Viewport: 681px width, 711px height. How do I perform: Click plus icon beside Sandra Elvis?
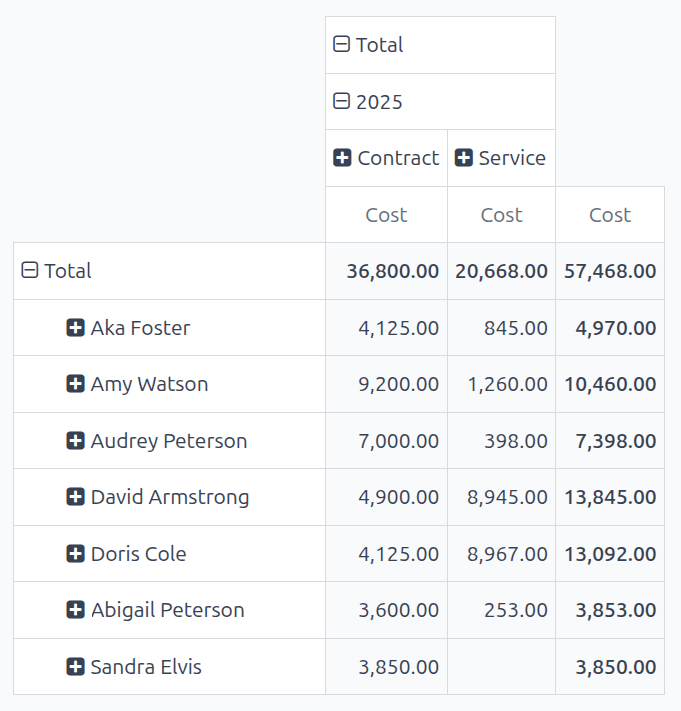pos(75,667)
